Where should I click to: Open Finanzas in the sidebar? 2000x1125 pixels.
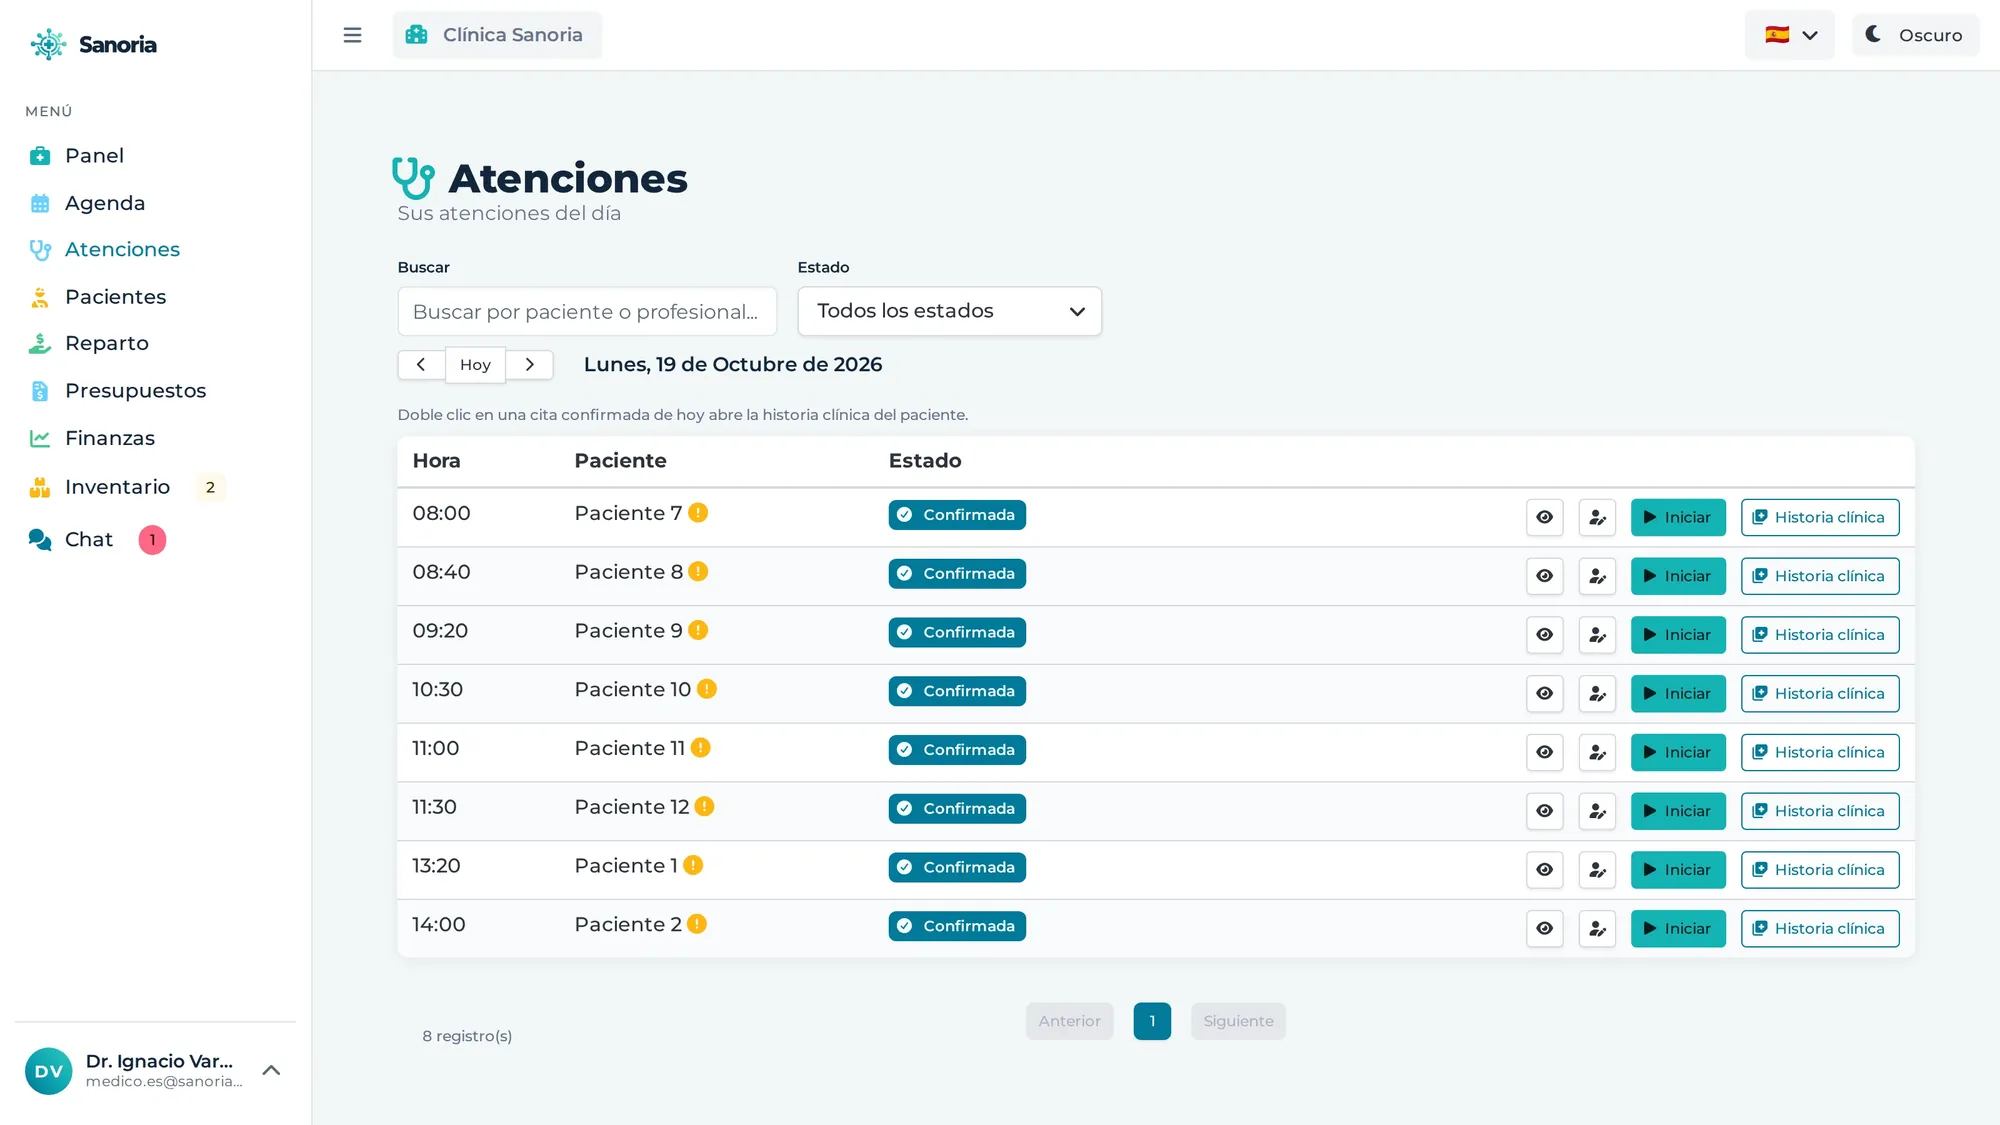pos(93,438)
